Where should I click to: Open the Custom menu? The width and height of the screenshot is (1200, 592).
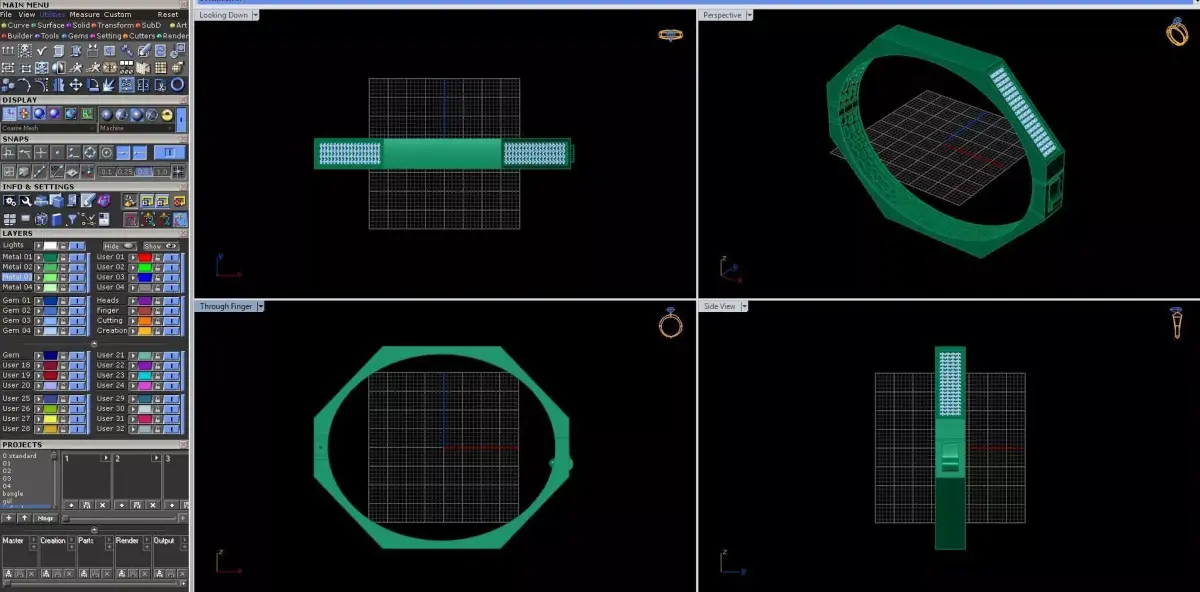118,14
